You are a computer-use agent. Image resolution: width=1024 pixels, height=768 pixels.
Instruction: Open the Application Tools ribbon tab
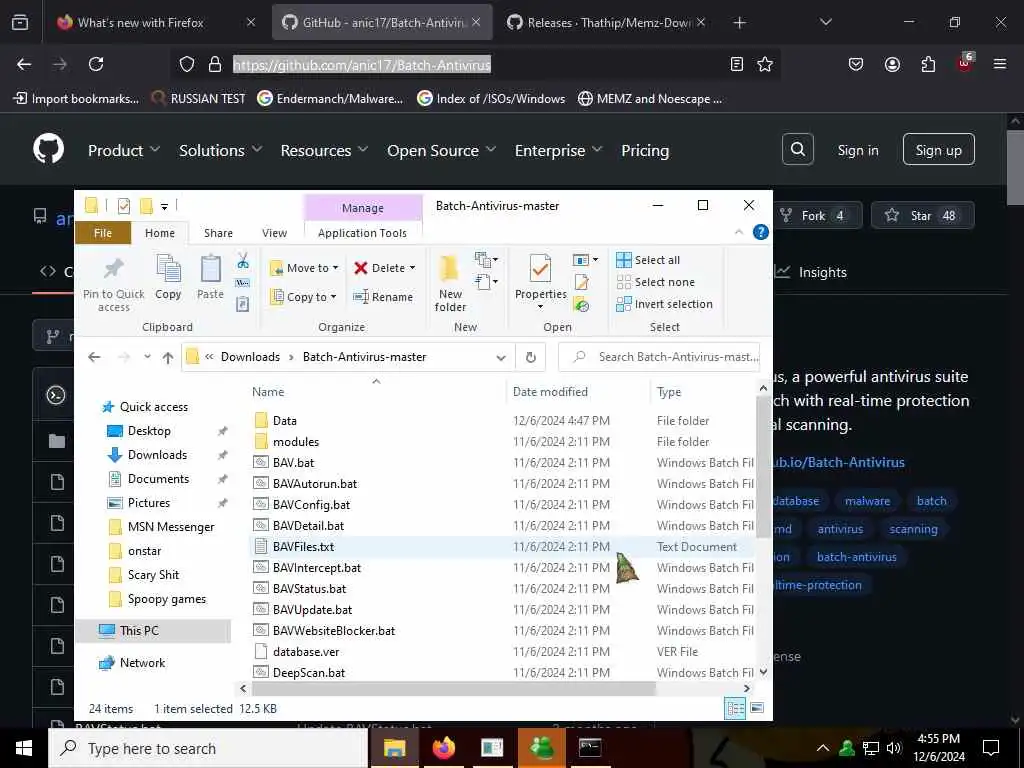pyautogui.click(x=362, y=233)
